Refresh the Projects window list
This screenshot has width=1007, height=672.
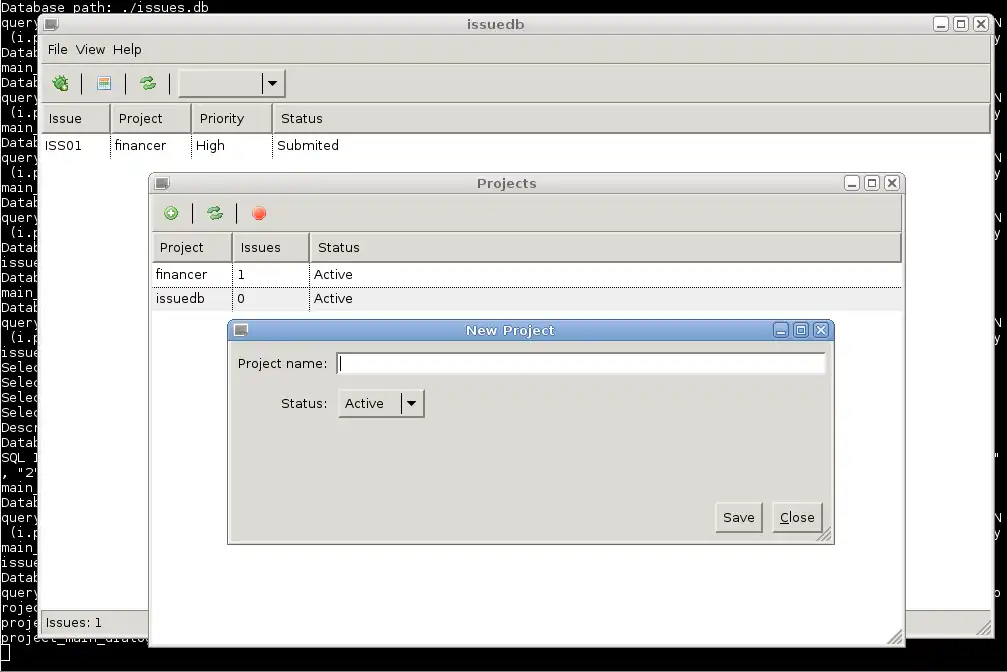215,213
